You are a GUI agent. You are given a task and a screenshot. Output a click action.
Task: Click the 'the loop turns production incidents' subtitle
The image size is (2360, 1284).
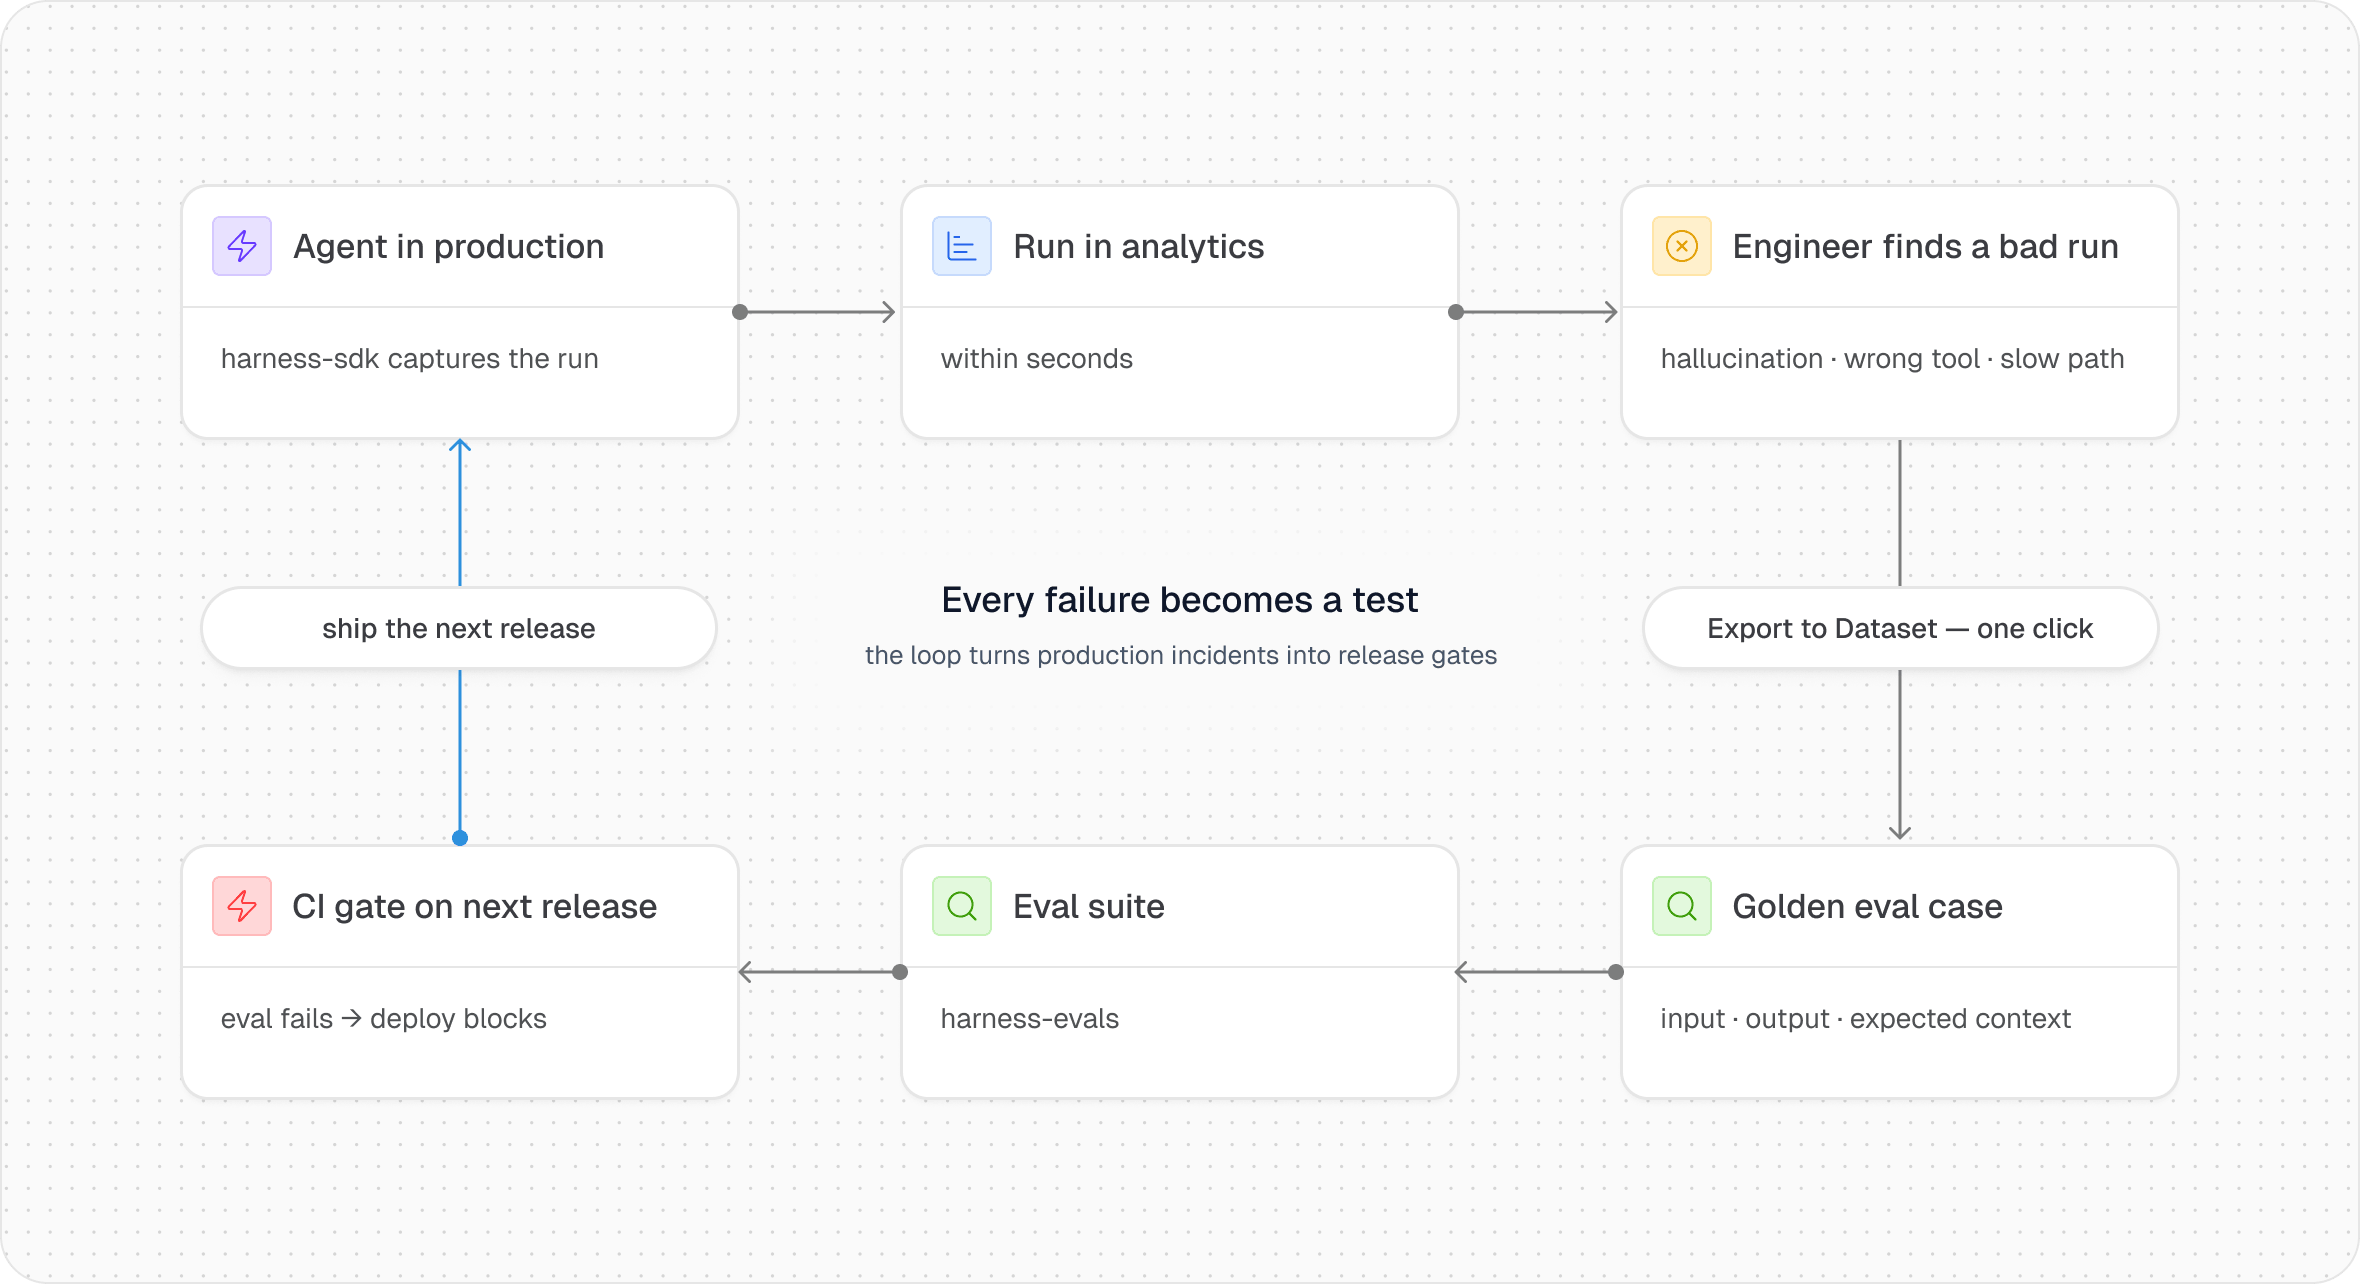(x=1181, y=655)
